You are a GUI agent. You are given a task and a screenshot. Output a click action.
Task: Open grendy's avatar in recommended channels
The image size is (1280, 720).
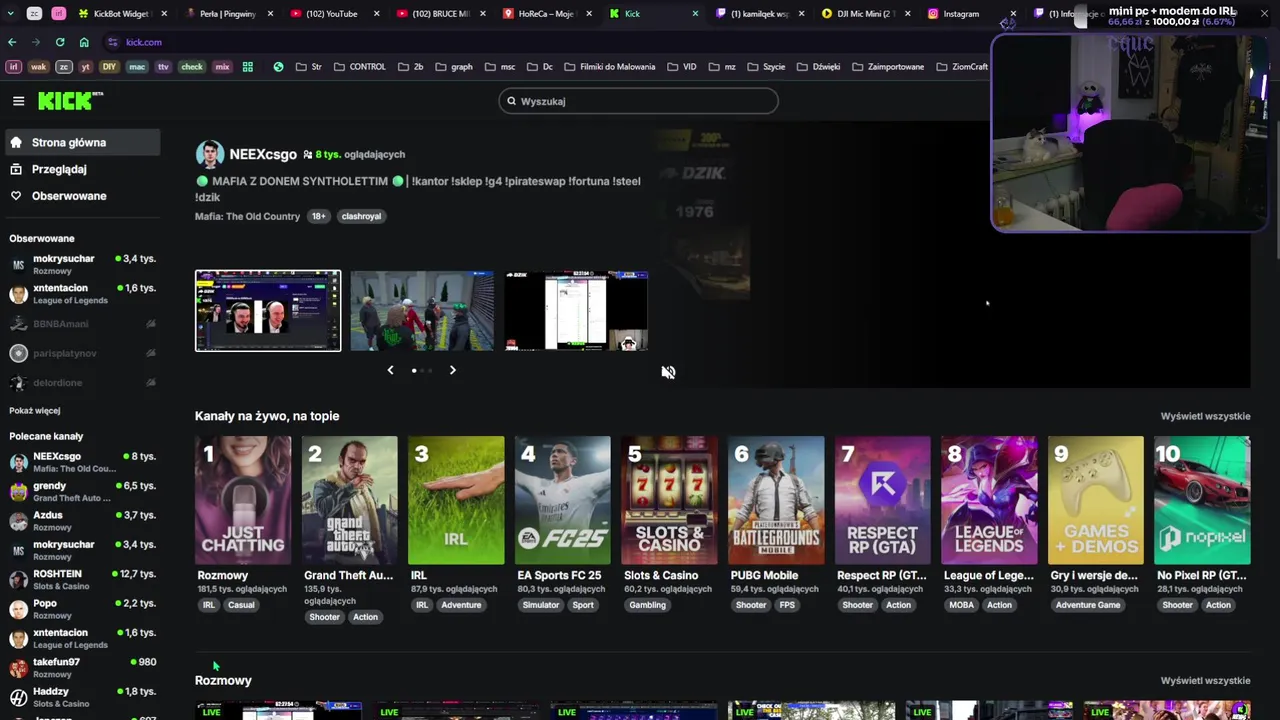(x=18, y=491)
